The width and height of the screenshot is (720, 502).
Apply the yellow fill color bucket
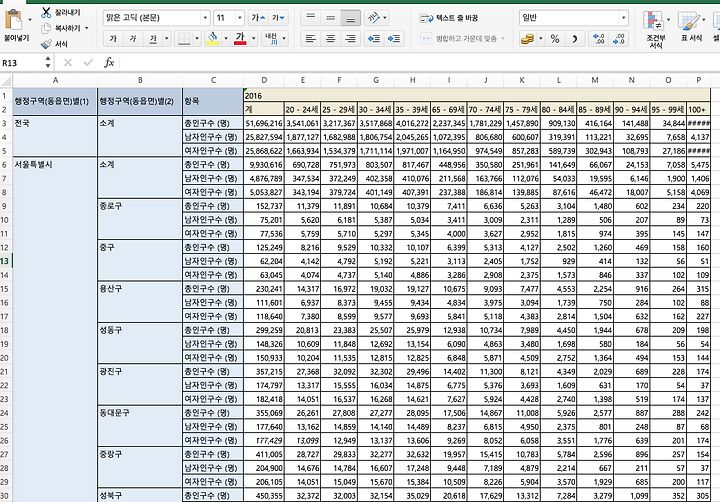tap(213, 39)
